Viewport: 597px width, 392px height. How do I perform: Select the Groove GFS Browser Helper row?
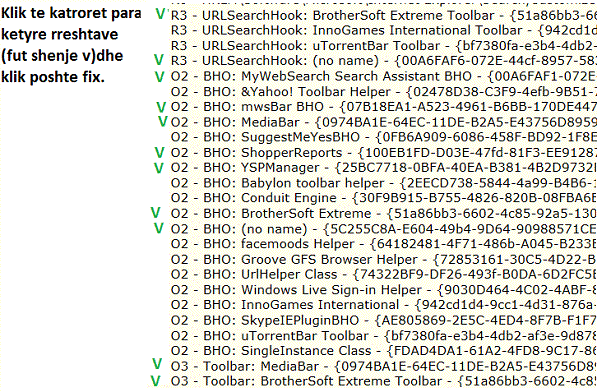pos(384,260)
